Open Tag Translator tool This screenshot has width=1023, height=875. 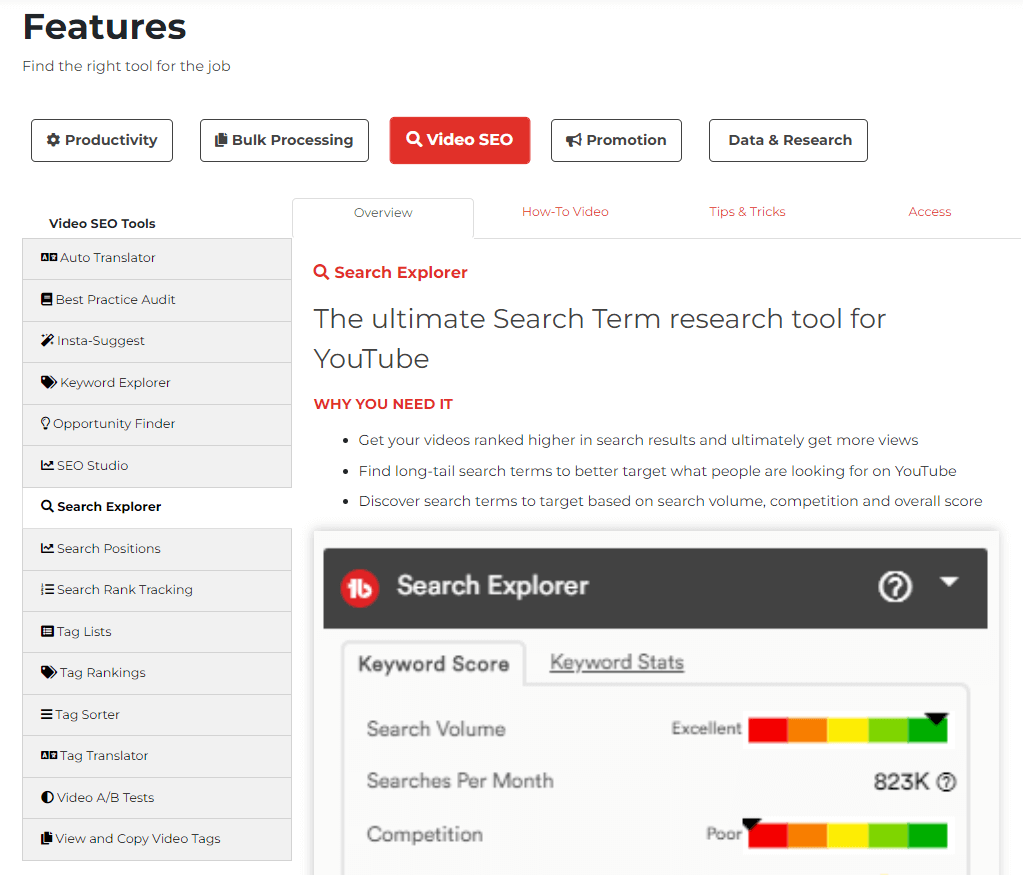coord(157,756)
